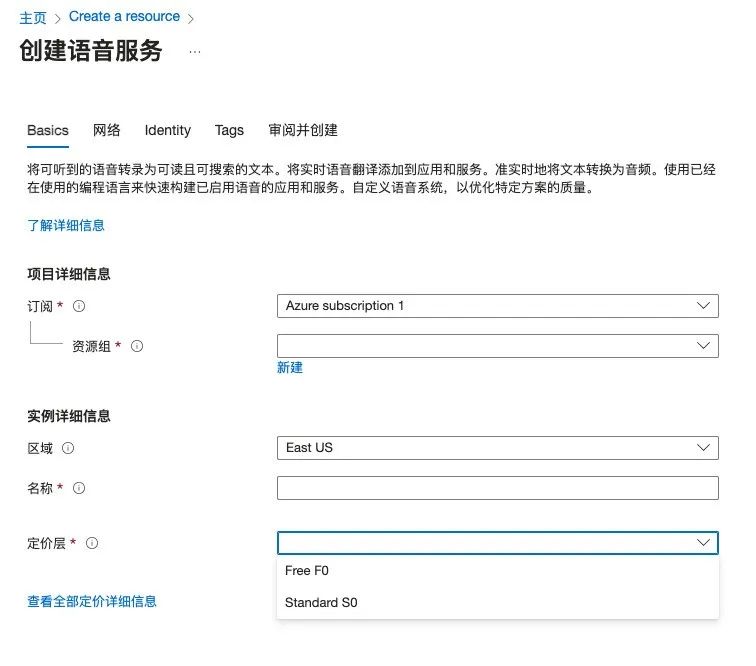
Task: Open the Identity tab
Action: pyautogui.click(x=168, y=131)
